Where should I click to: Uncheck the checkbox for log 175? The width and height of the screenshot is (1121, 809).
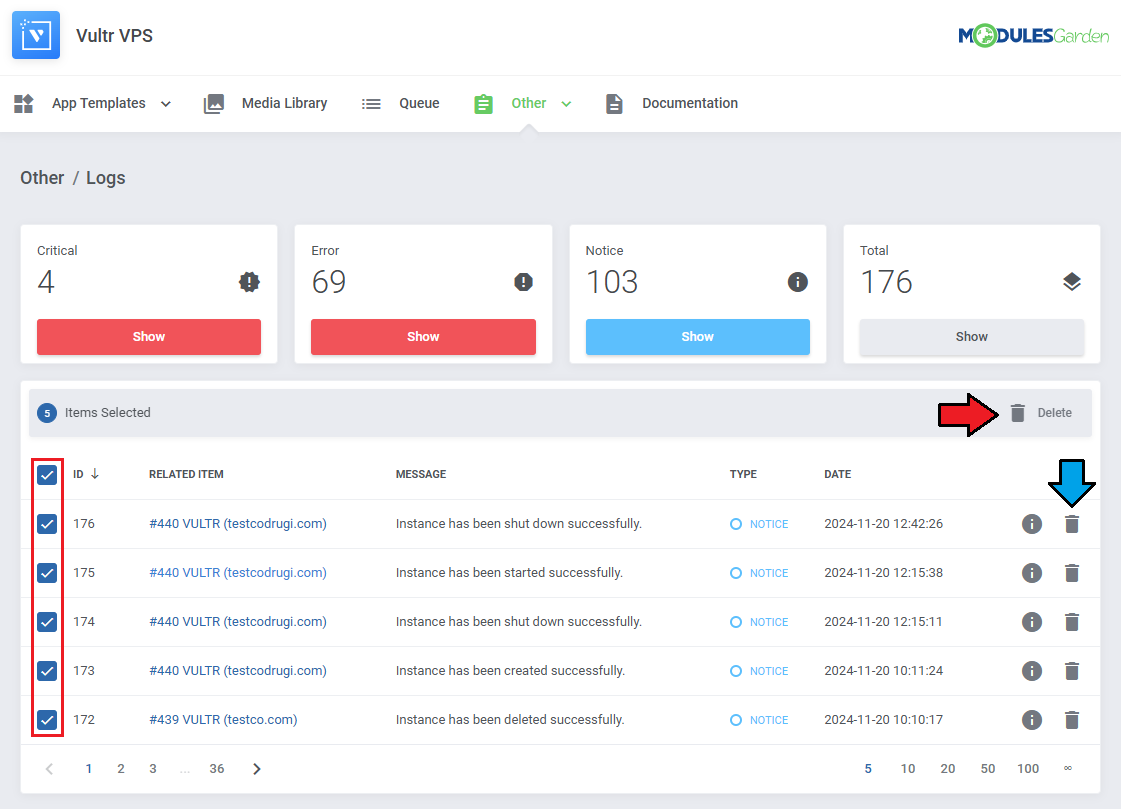[x=47, y=572]
